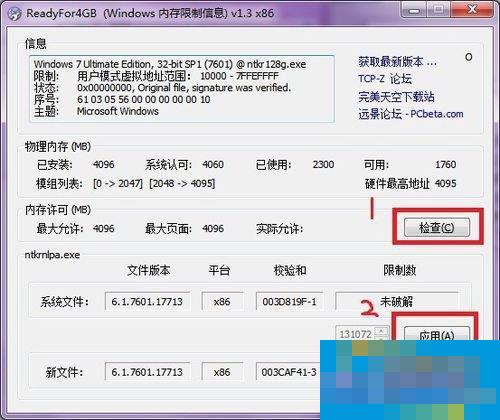Click the 校验和 column header

tap(290, 270)
